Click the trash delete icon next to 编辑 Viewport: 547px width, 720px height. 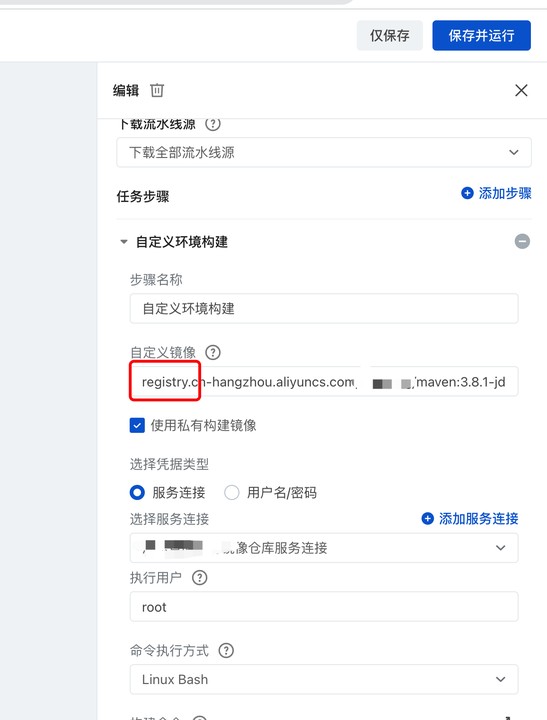coord(157,90)
